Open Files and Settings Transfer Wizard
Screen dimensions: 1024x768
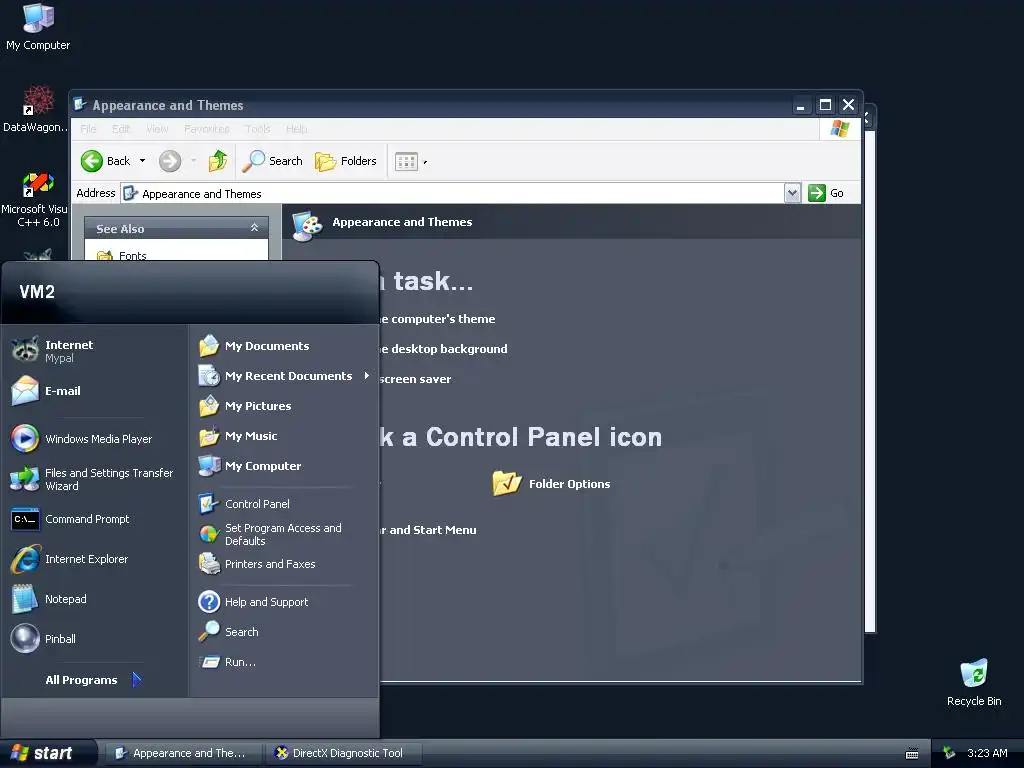click(x=95, y=479)
